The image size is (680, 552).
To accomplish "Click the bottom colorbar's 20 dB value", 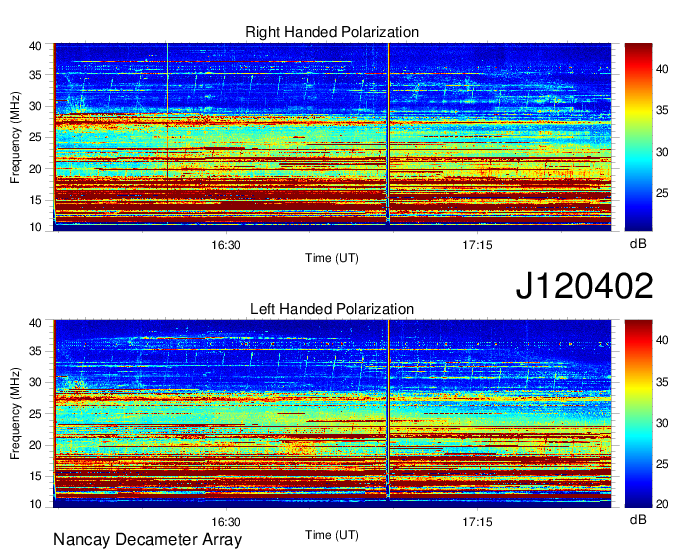I will click(x=662, y=504).
